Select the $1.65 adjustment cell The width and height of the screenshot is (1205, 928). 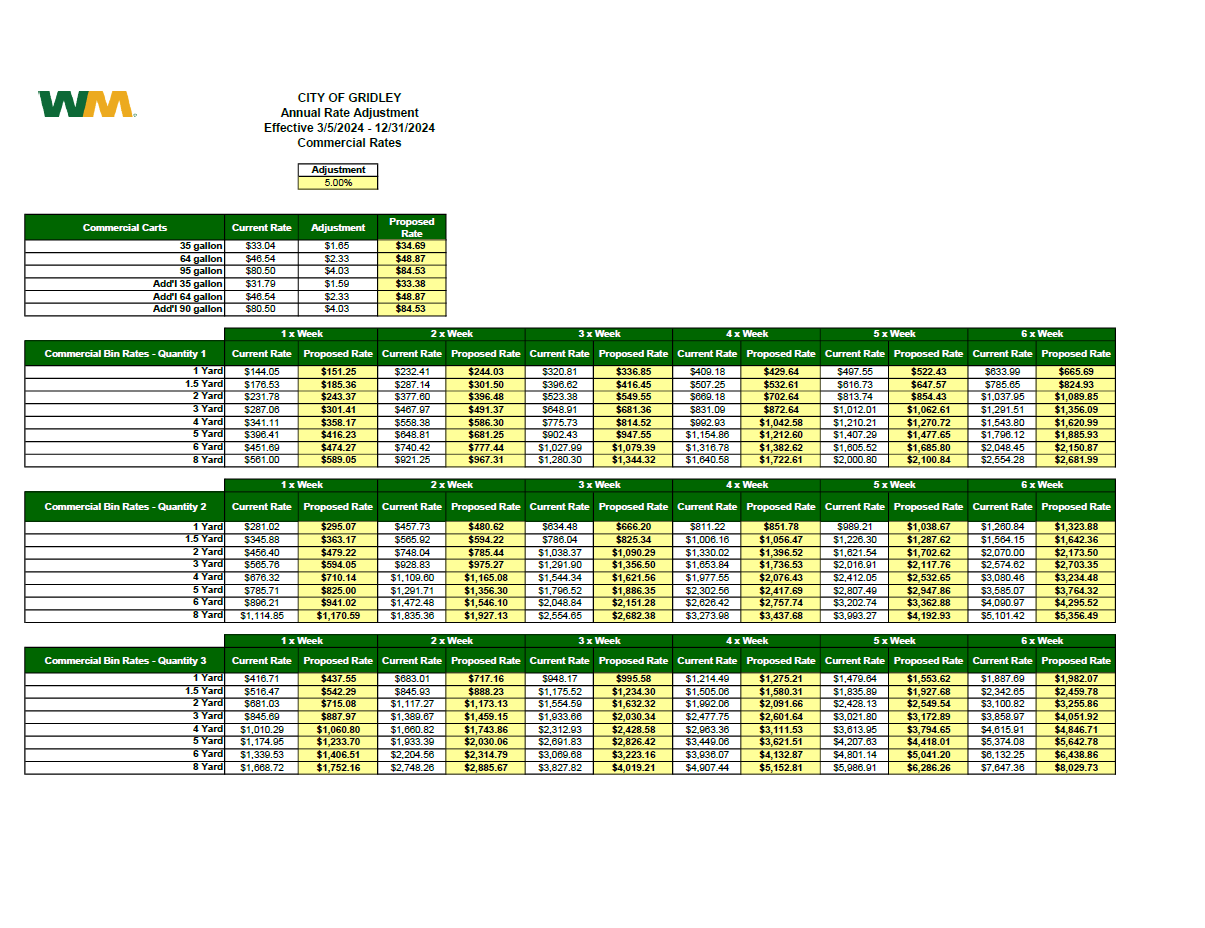pyautogui.click(x=338, y=246)
